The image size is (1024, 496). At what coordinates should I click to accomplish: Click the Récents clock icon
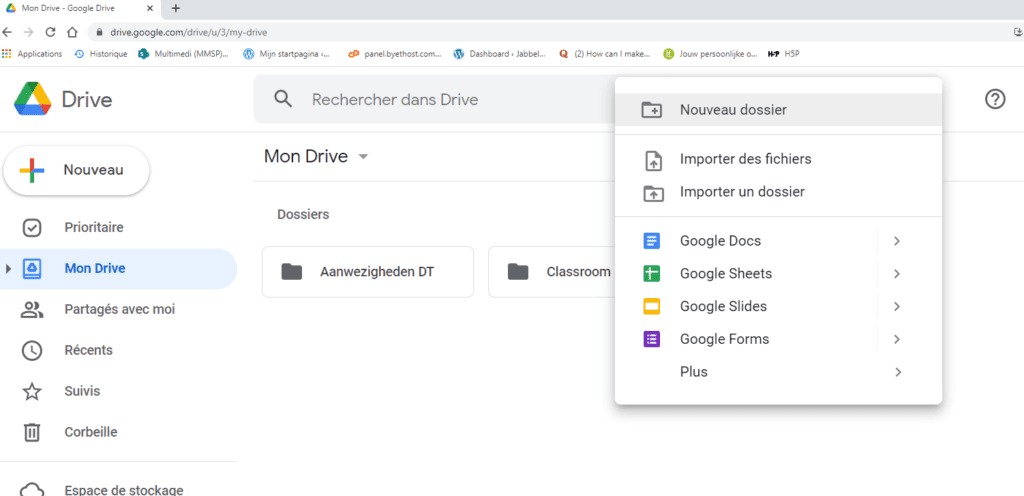point(32,350)
